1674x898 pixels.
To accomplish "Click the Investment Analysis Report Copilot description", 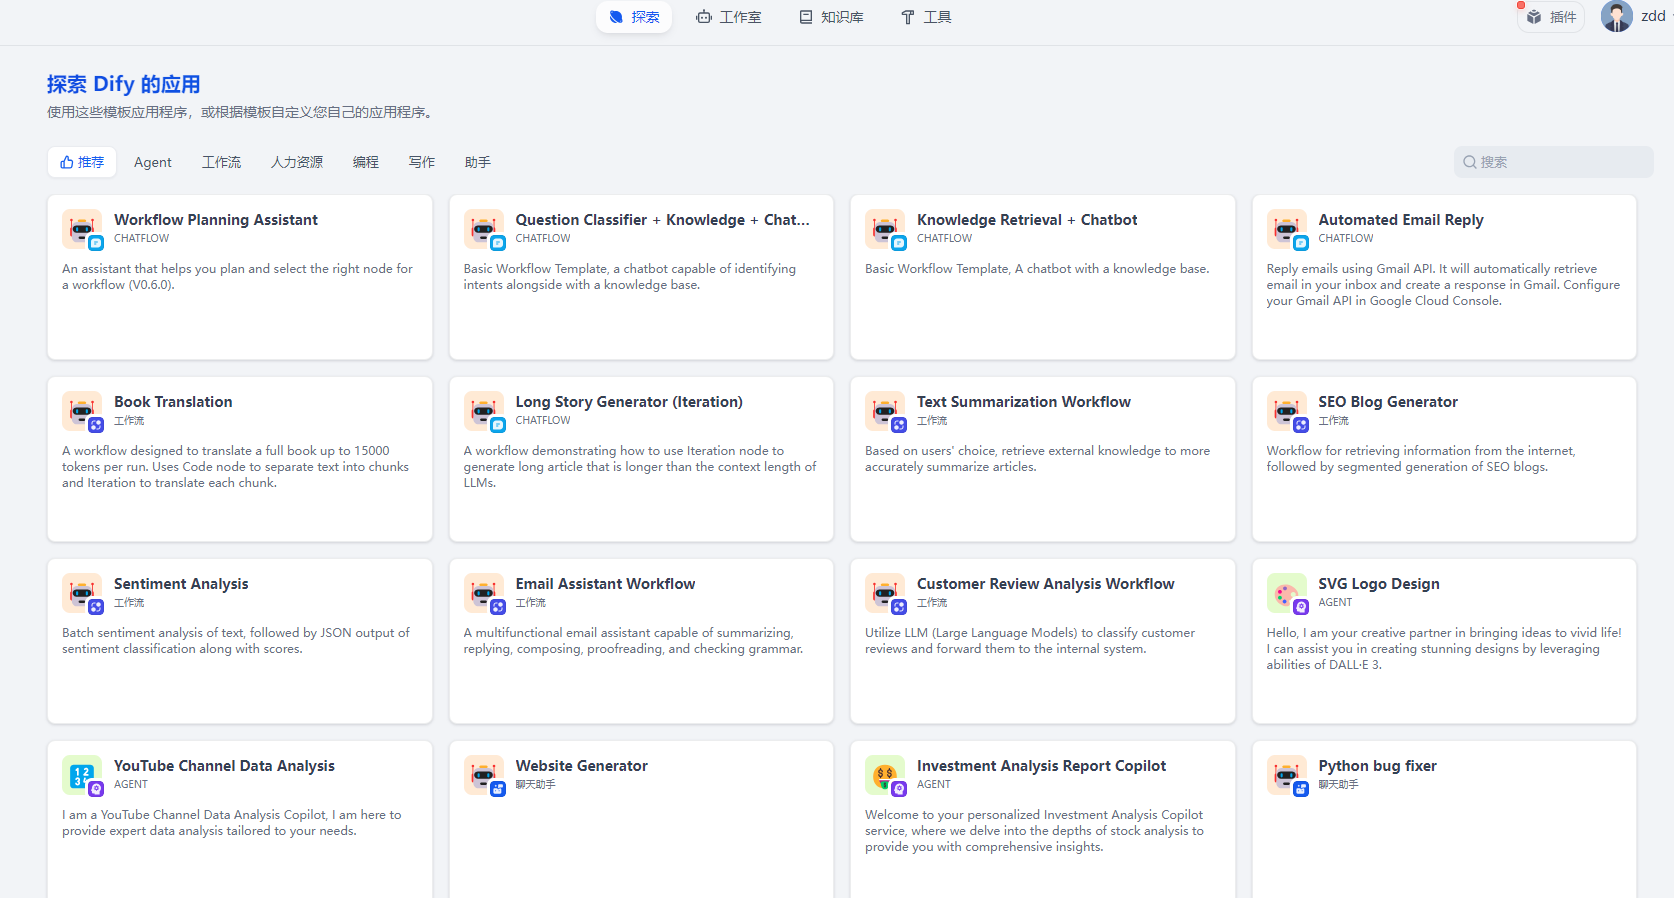I will click(x=1034, y=831).
